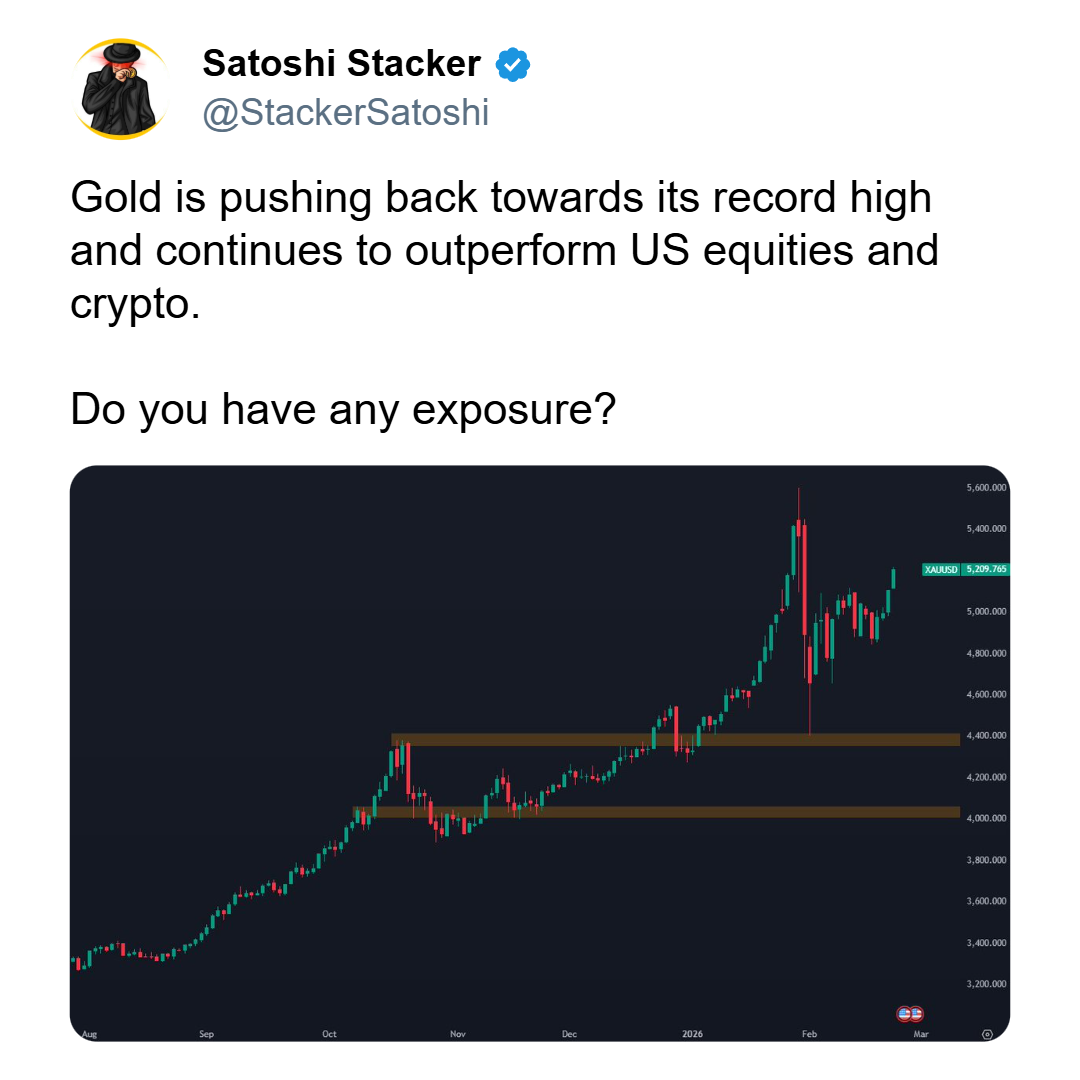Click the "Do you have any exposure?" text
1080x1080 pixels.
[x=341, y=408]
